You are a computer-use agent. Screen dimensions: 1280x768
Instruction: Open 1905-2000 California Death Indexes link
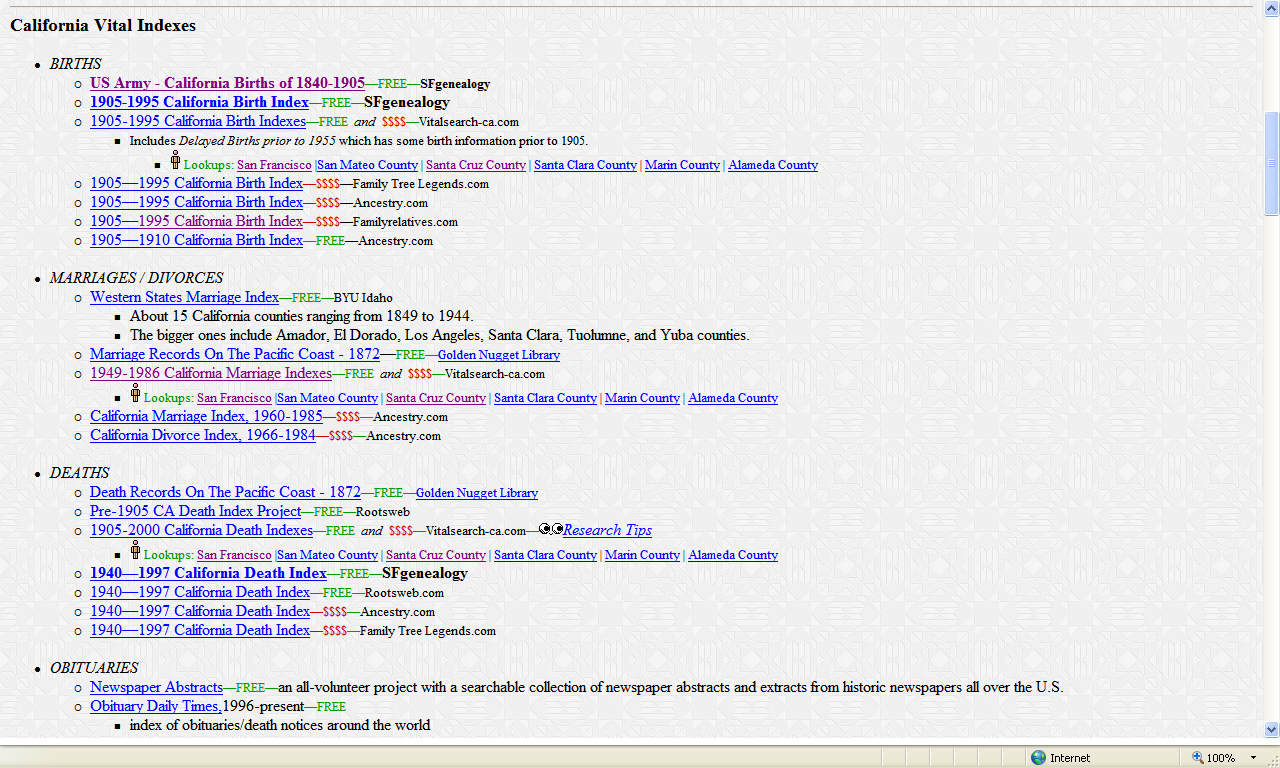click(201, 530)
